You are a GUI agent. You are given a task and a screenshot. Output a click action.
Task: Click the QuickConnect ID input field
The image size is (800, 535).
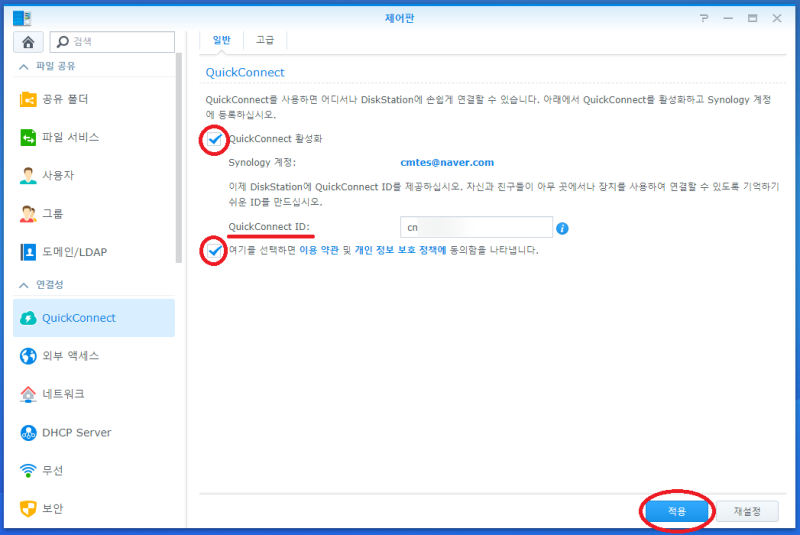pyautogui.click(x=476, y=227)
